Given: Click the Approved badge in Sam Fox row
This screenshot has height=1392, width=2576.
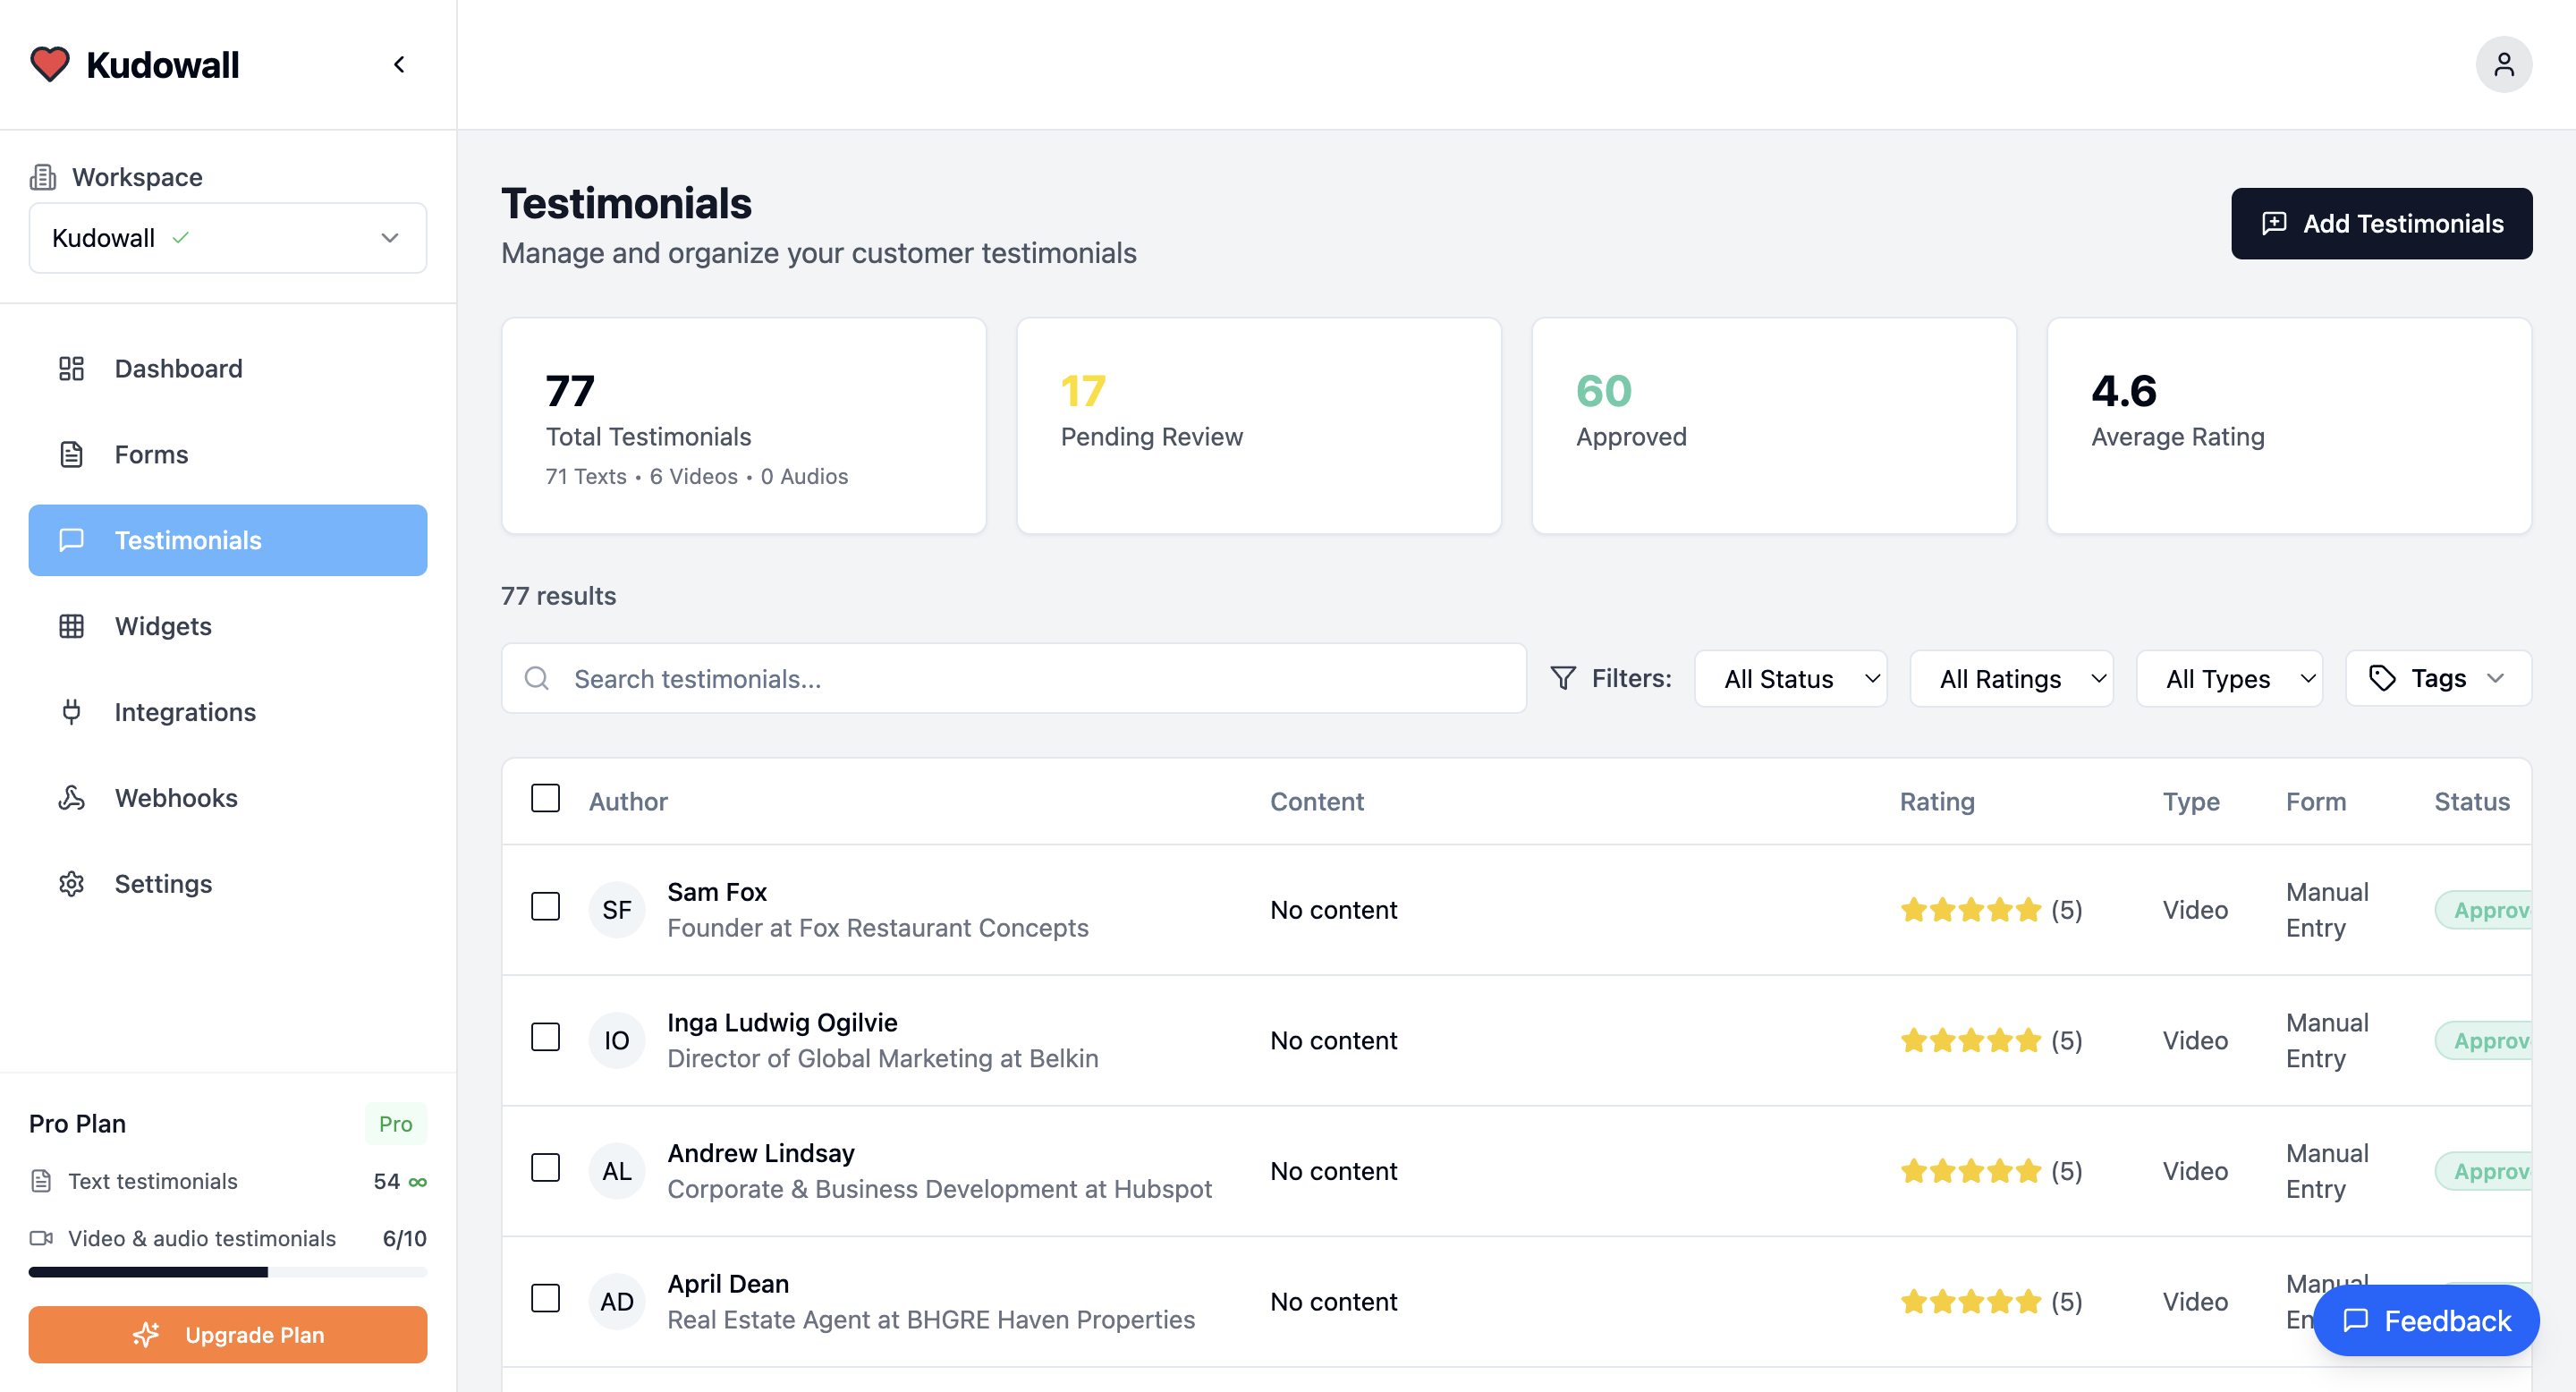Looking at the screenshot, I should (x=2483, y=910).
